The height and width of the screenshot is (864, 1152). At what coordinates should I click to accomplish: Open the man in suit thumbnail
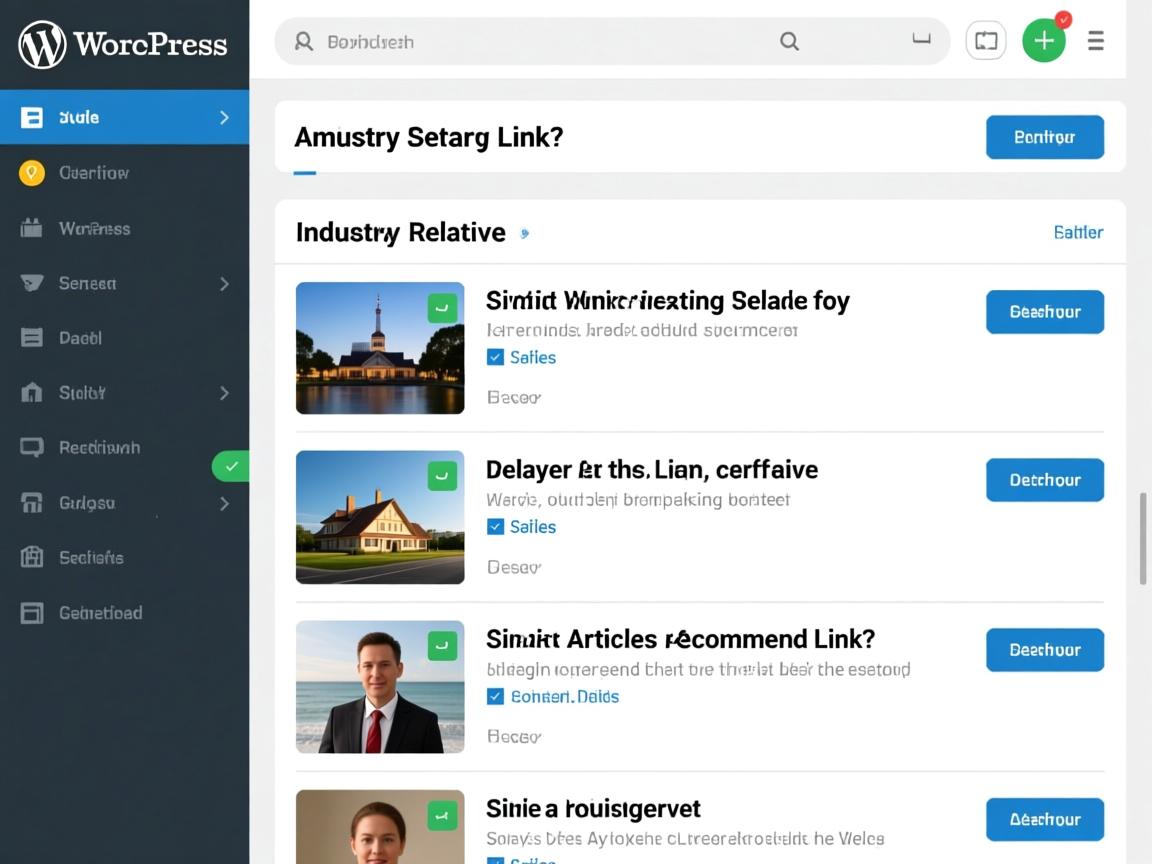click(380, 687)
